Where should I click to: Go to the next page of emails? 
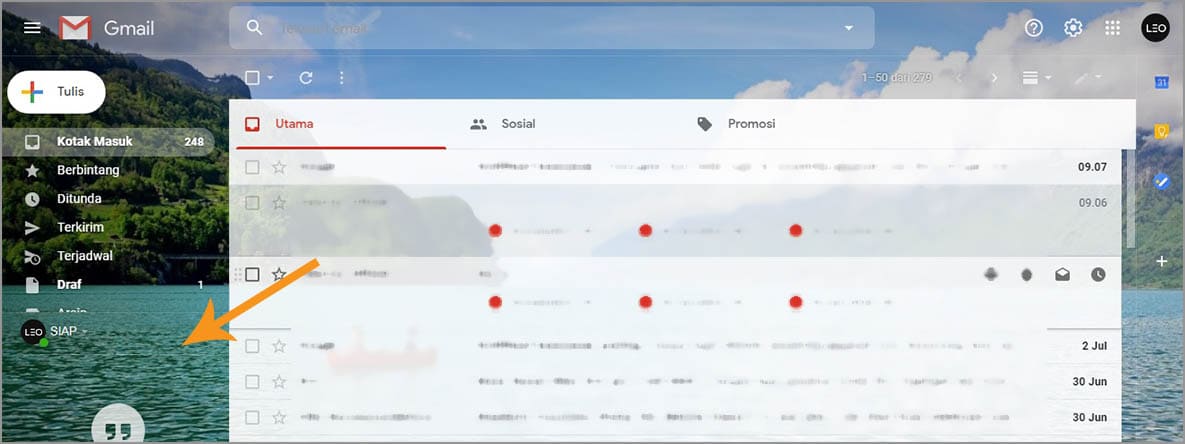[x=995, y=78]
